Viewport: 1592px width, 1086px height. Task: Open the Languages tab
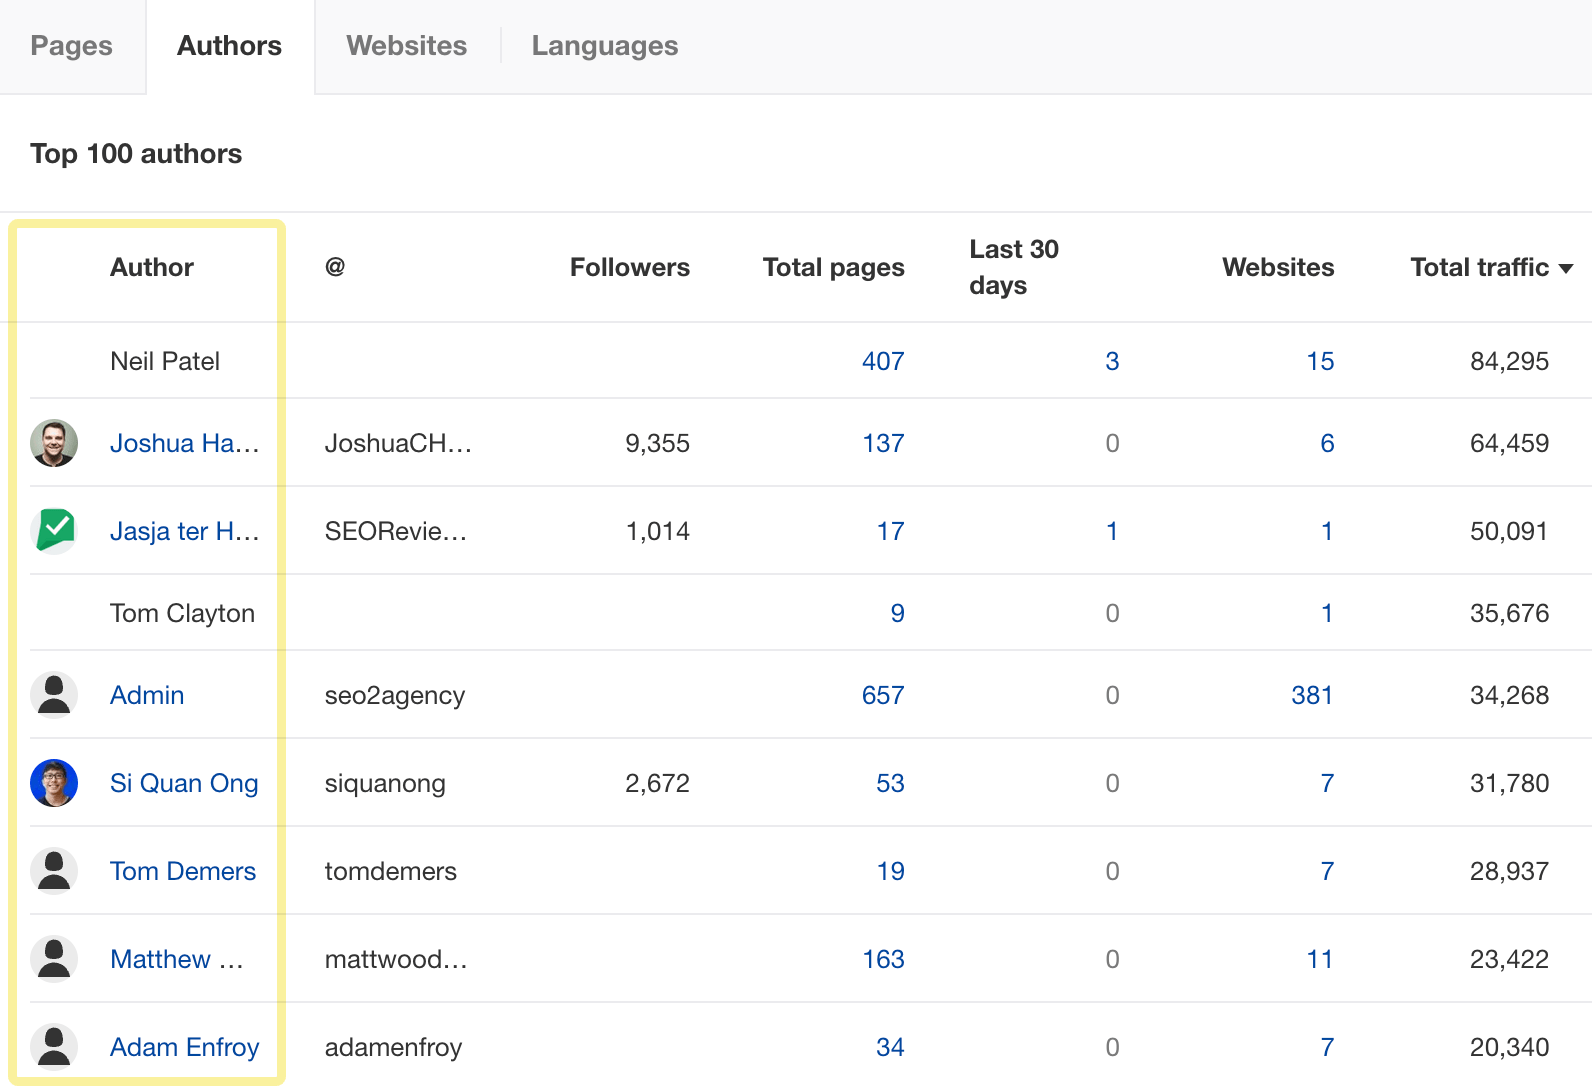(x=605, y=46)
